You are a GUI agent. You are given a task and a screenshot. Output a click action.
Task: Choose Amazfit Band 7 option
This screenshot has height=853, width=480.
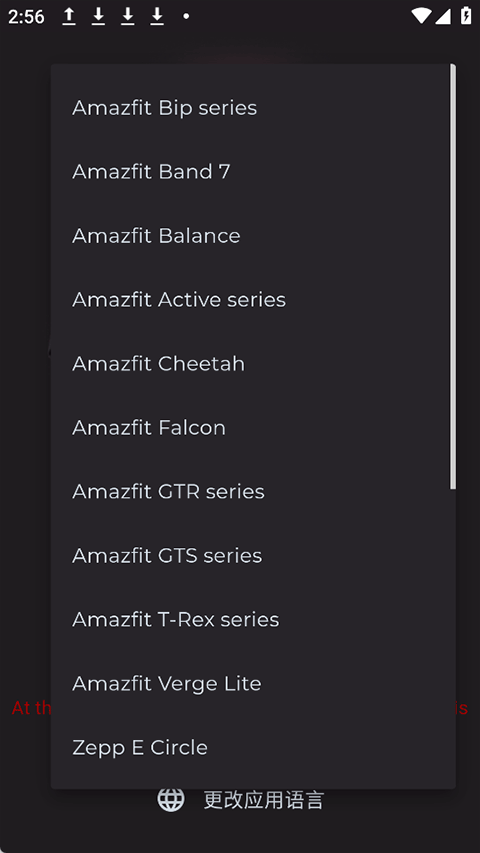[253, 172]
